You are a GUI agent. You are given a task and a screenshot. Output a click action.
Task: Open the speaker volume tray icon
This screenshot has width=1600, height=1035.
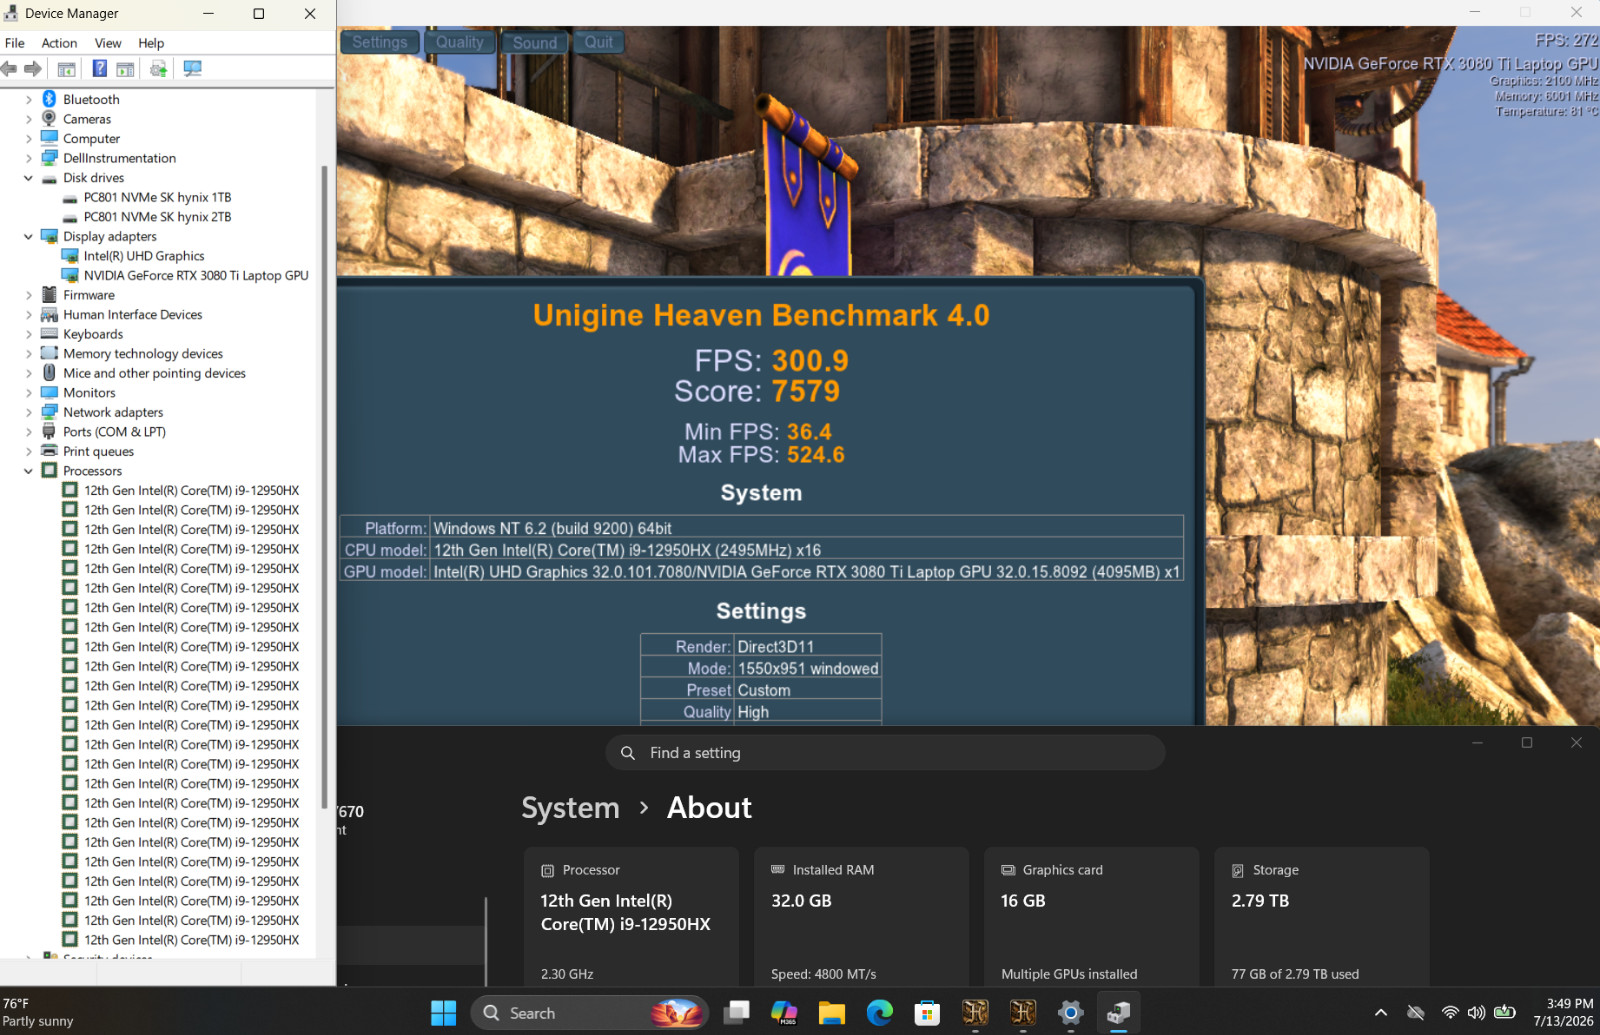coord(1476,1013)
